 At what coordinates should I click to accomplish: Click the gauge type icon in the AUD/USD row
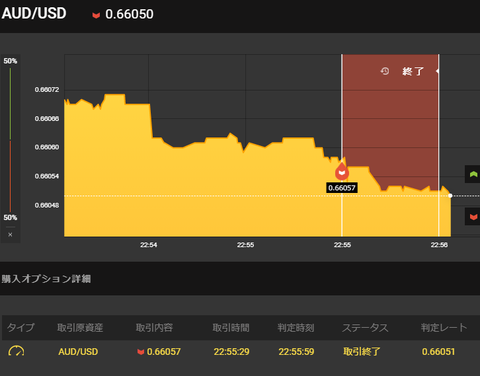click(16, 351)
